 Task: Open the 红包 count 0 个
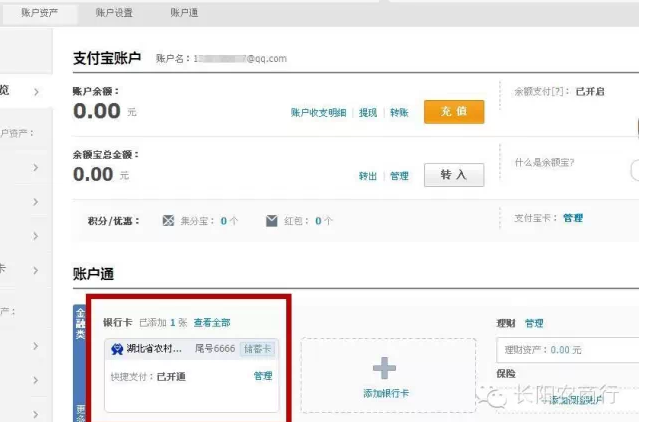[x=324, y=221]
